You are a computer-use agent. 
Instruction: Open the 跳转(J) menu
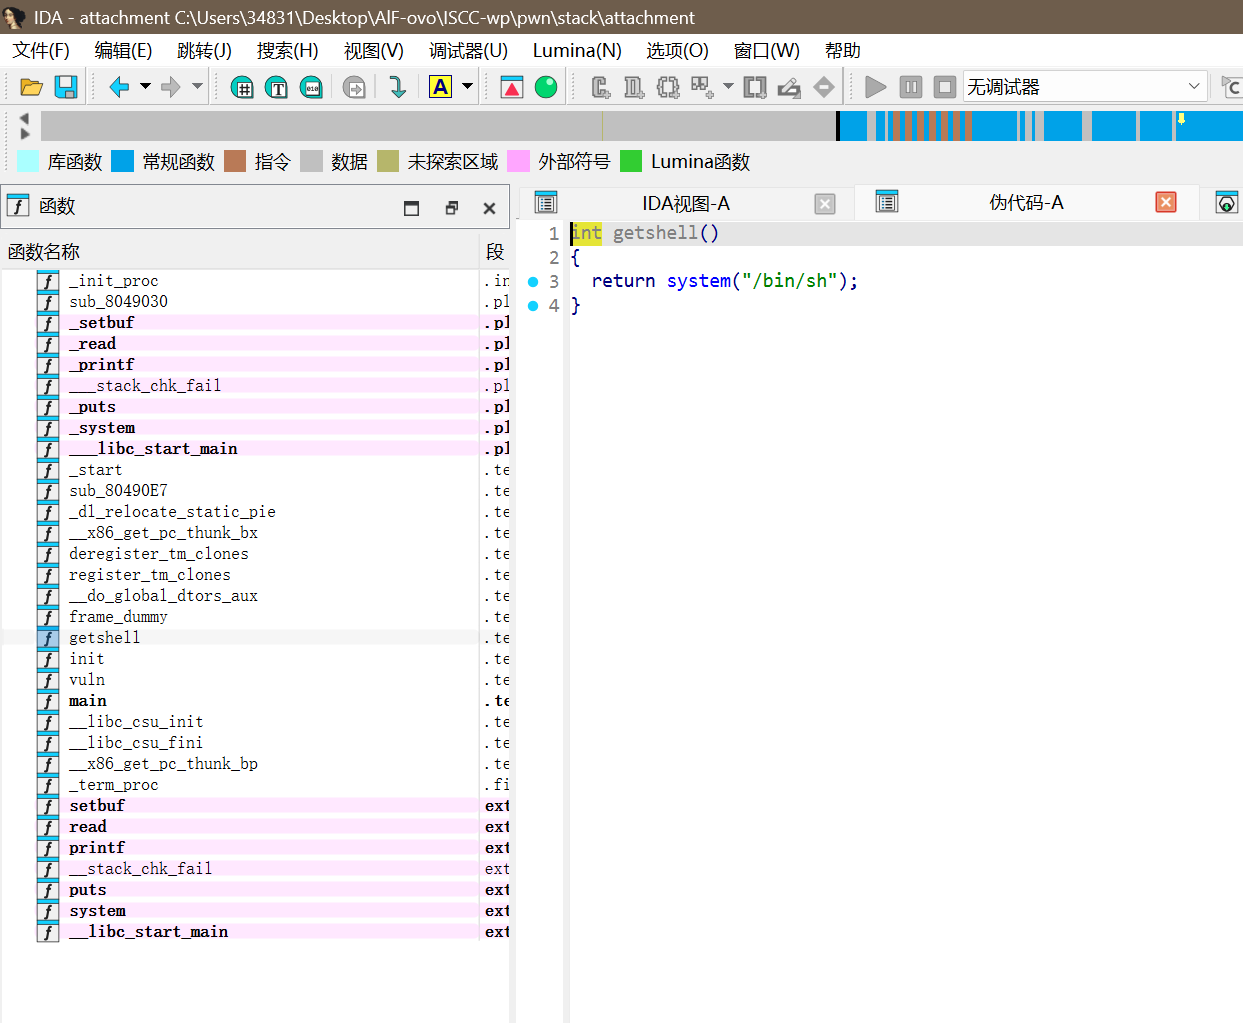click(204, 51)
